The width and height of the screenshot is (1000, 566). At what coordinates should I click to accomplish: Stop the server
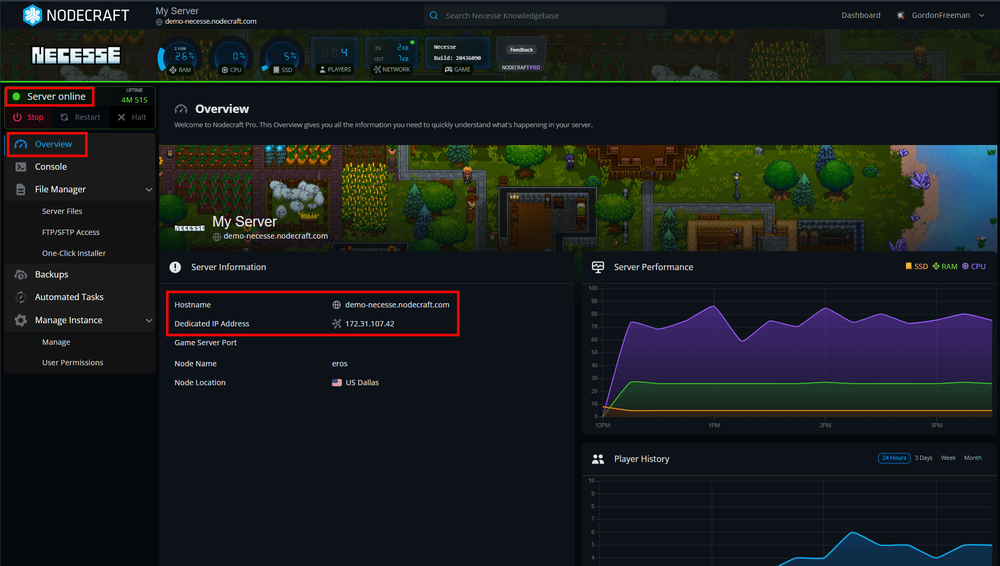29,117
